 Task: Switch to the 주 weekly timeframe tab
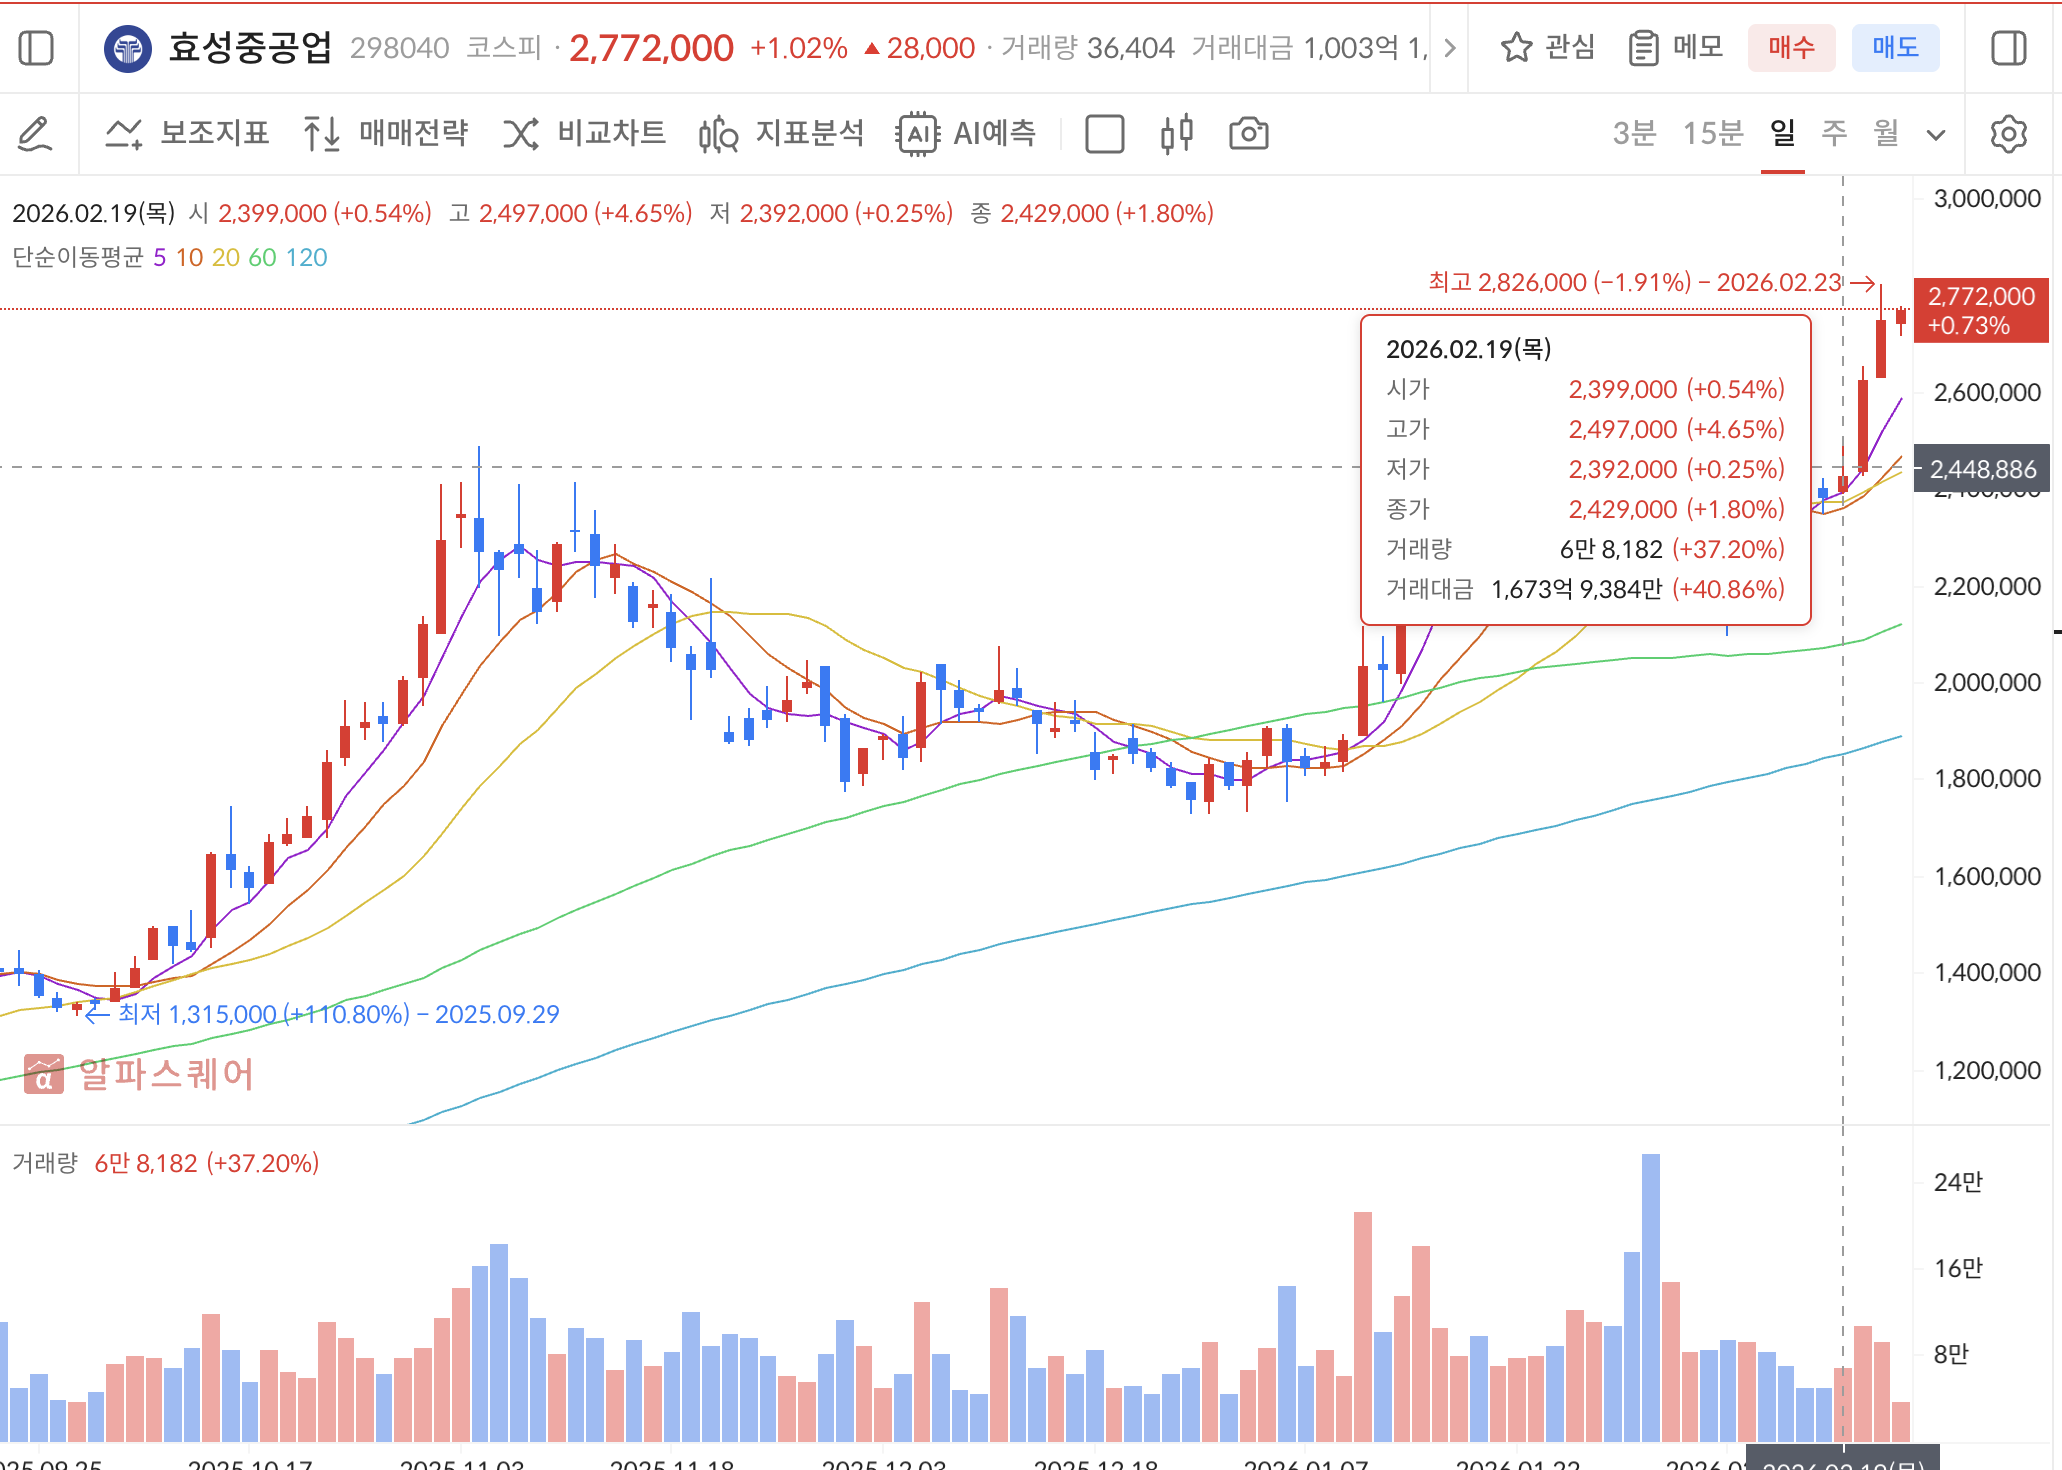click(x=1836, y=133)
